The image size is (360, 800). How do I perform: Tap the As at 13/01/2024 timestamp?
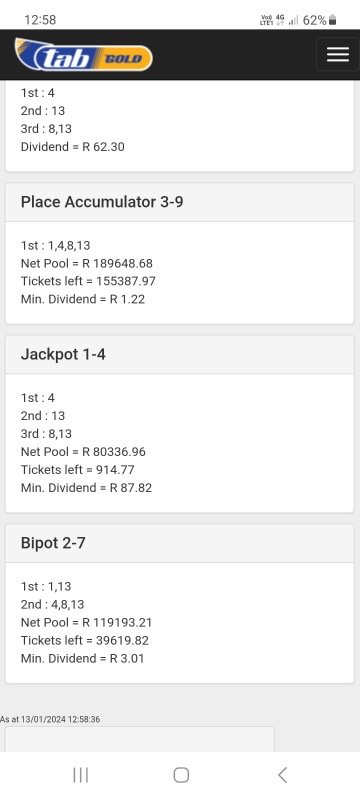click(50, 719)
